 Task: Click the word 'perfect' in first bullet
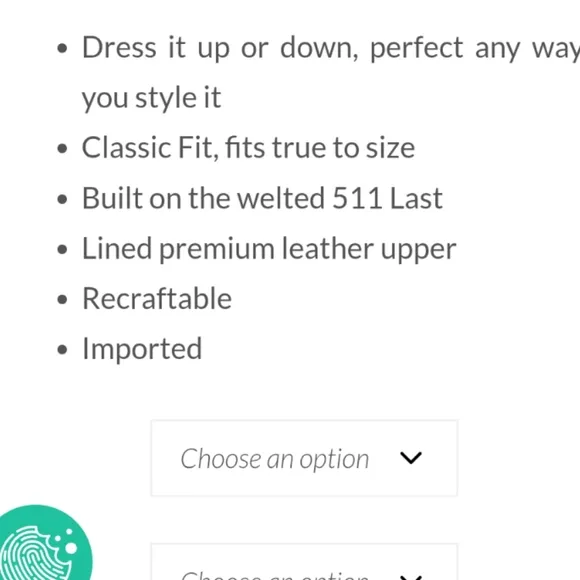click(x=417, y=48)
